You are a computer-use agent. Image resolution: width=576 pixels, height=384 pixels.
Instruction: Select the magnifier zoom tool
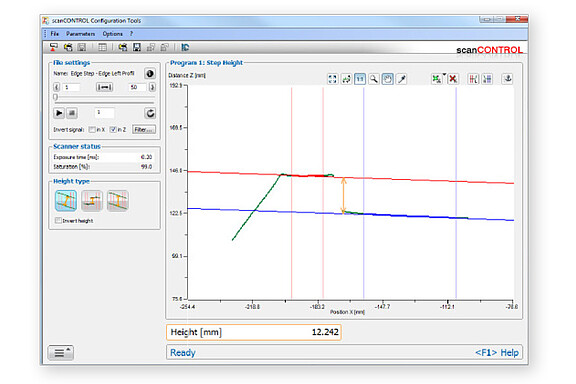click(374, 79)
